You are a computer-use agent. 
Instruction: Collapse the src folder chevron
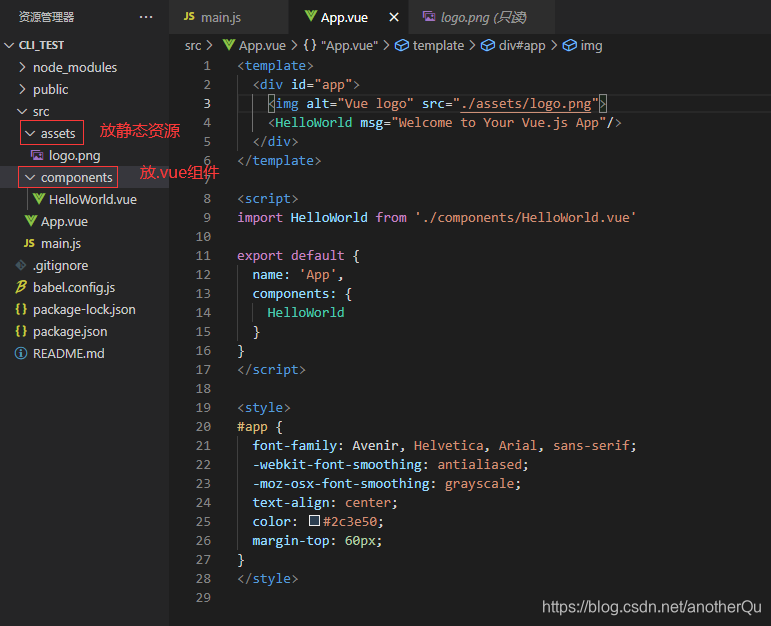22,111
